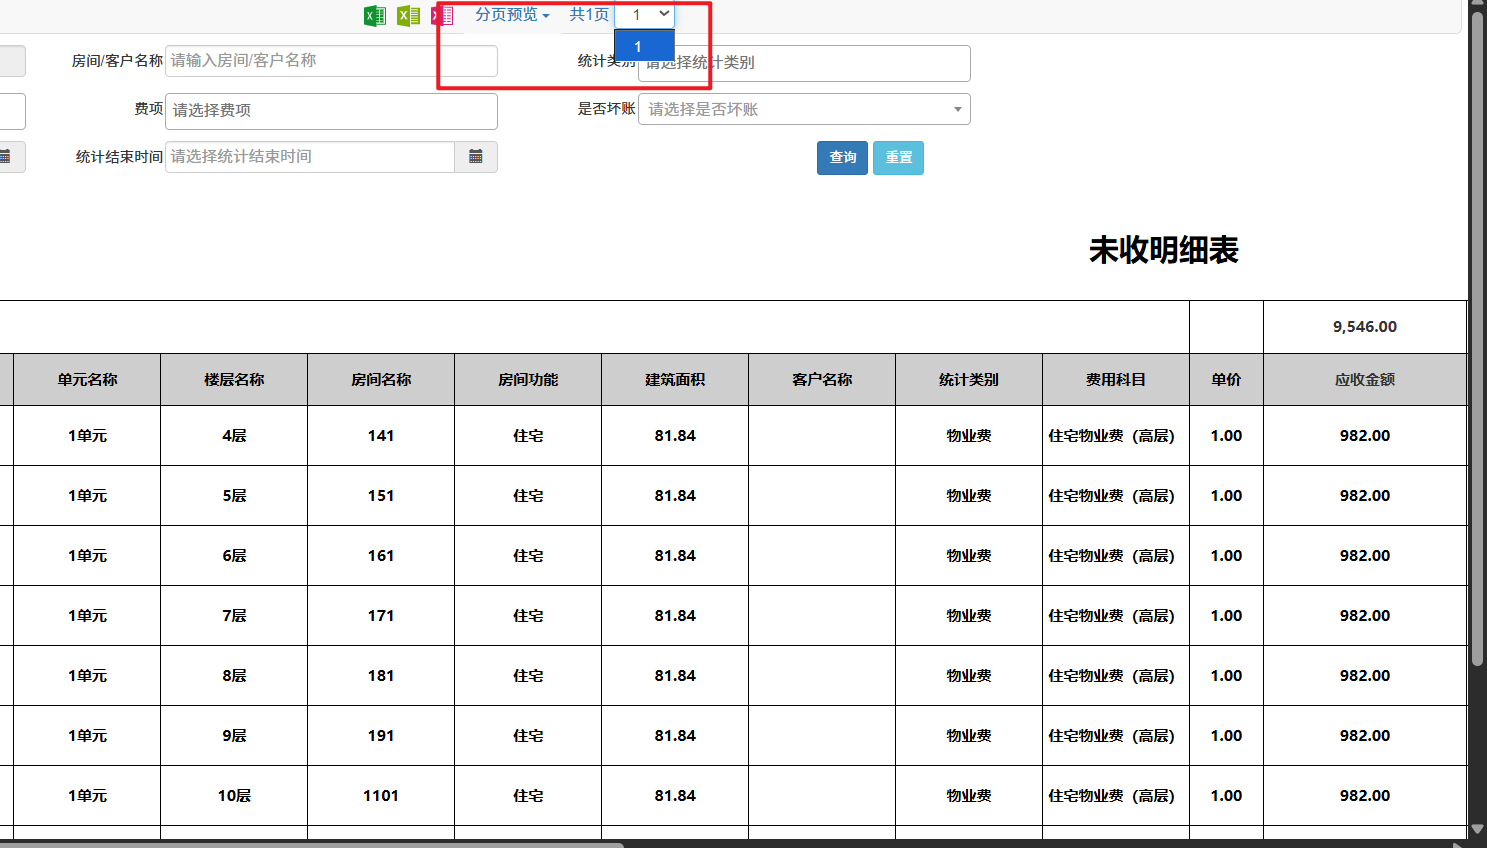Click room number 181 cell
The width and height of the screenshot is (1487, 848).
point(381,676)
